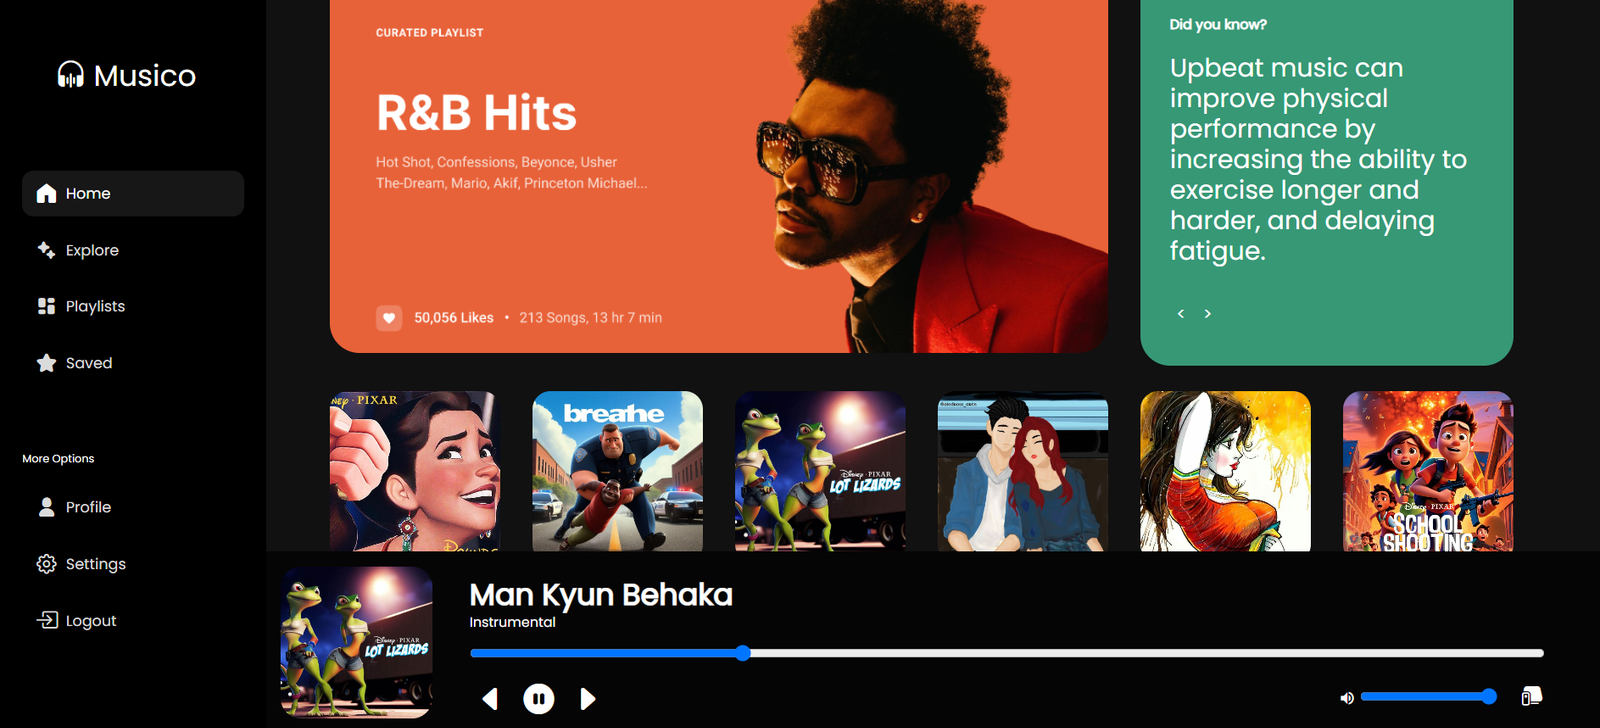
Task: Click the volume slider
Action: point(1428,697)
